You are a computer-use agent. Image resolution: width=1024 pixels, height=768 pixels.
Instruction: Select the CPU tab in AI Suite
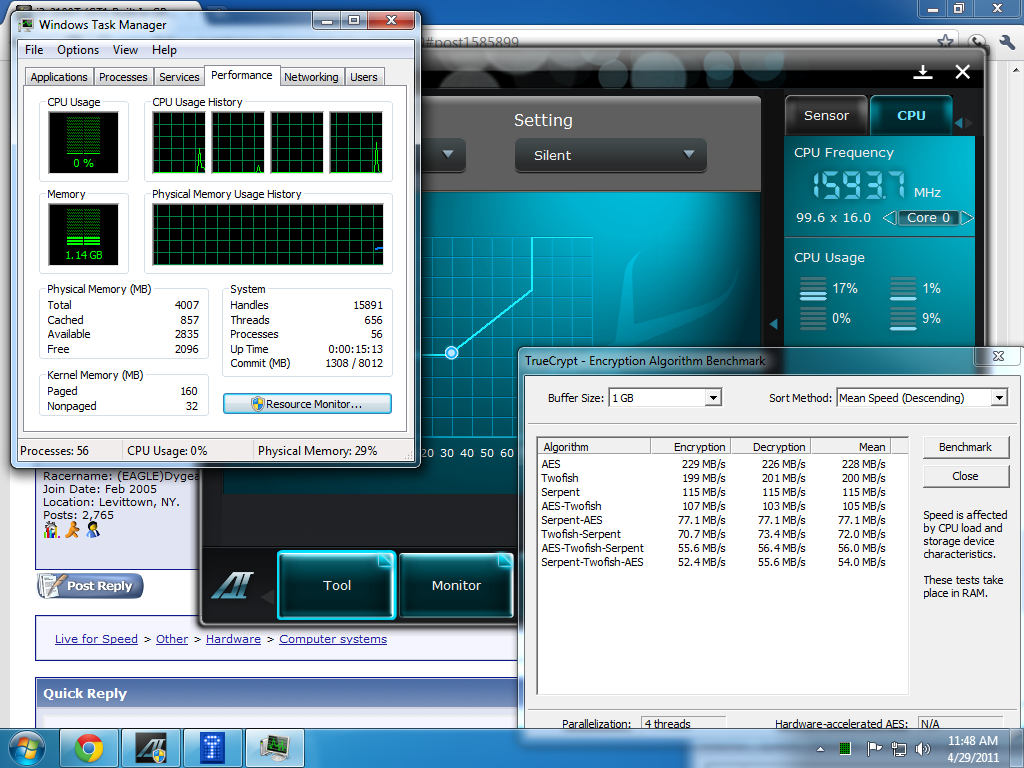click(911, 116)
